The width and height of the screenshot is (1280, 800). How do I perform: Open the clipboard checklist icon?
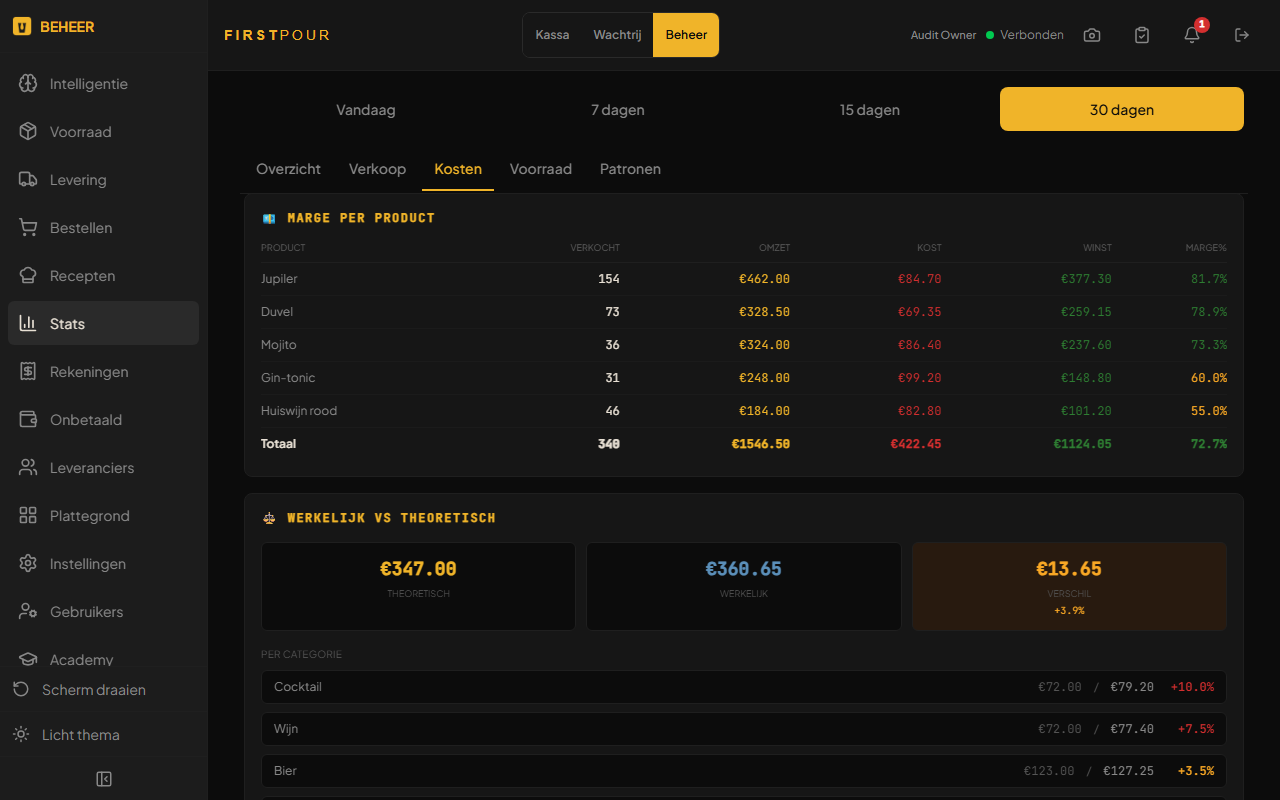[x=1142, y=35]
